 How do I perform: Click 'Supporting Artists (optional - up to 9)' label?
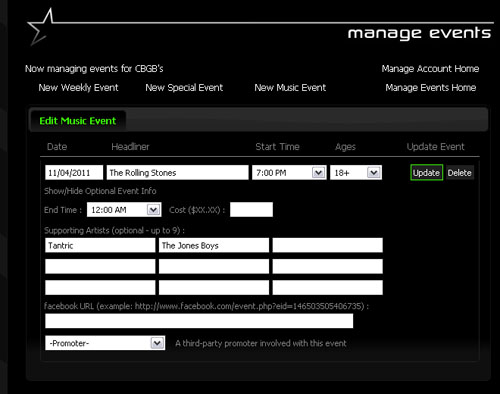coord(114,230)
